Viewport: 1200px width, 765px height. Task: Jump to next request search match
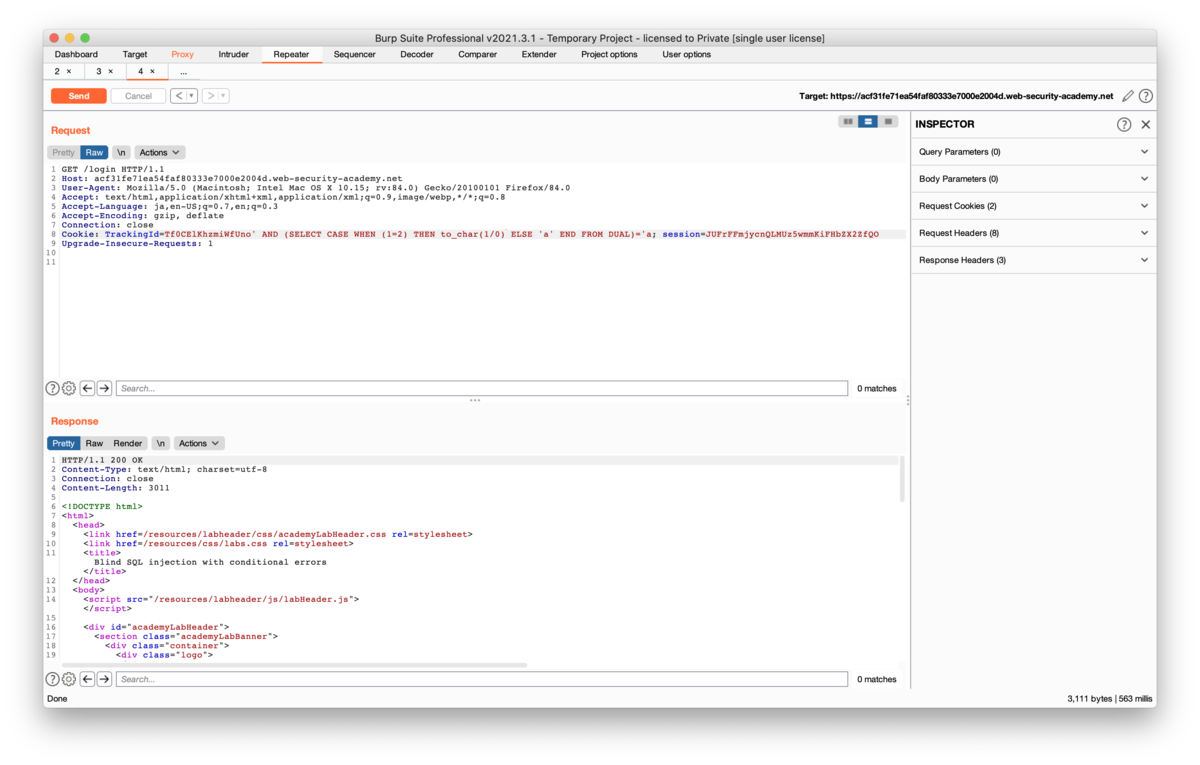(x=104, y=388)
